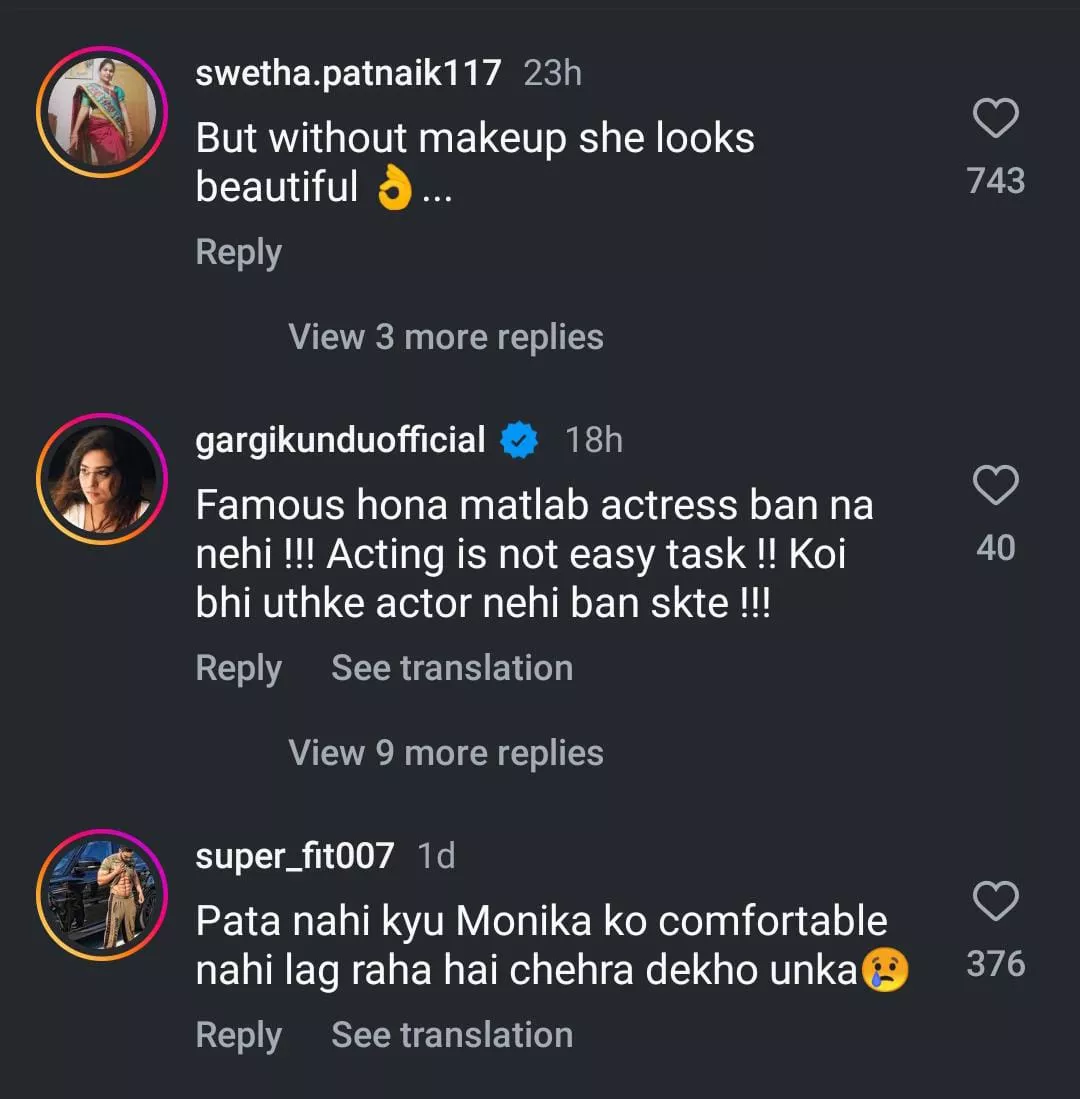Image resolution: width=1080 pixels, height=1099 pixels.
Task: Click the blue verified badge icon
Action: (519, 440)
